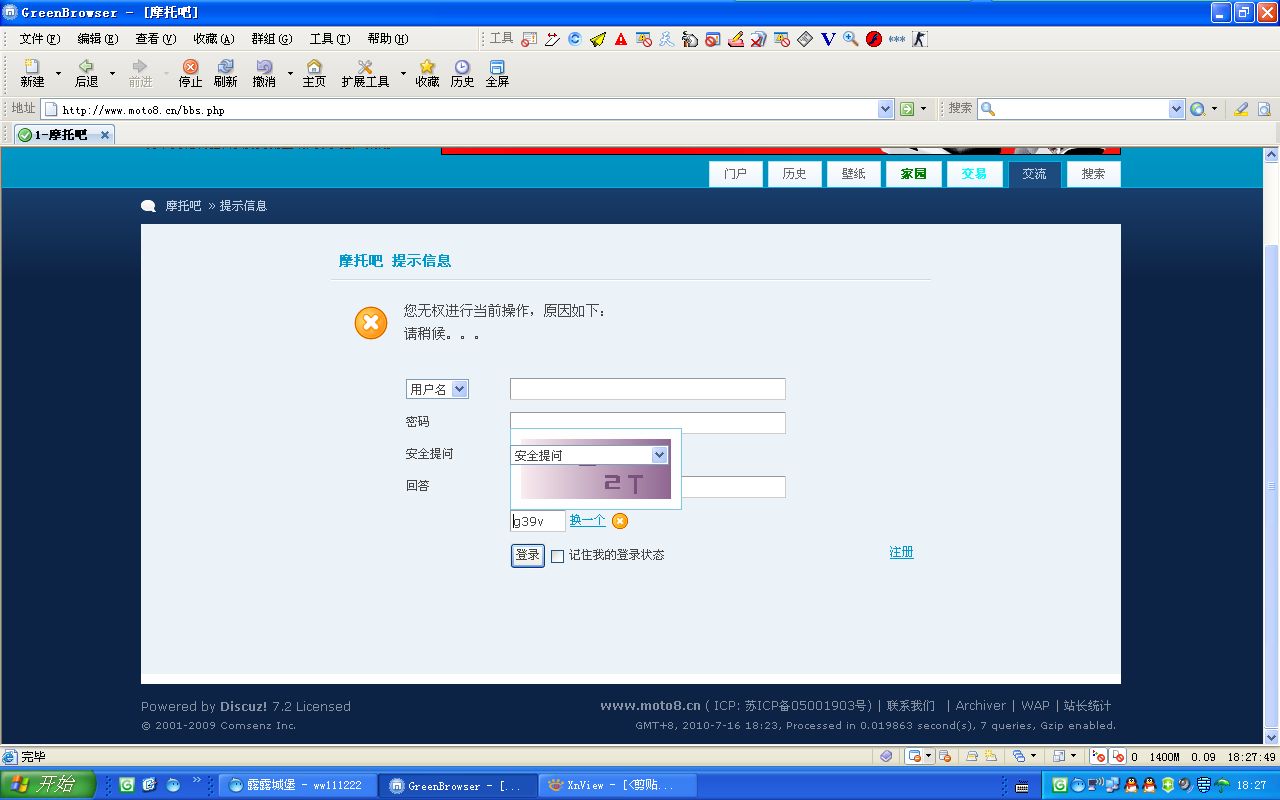The width and height of the screenshot is (1280, 800).
Task: Open the 查看(V) menu
Action: (155, 39)
